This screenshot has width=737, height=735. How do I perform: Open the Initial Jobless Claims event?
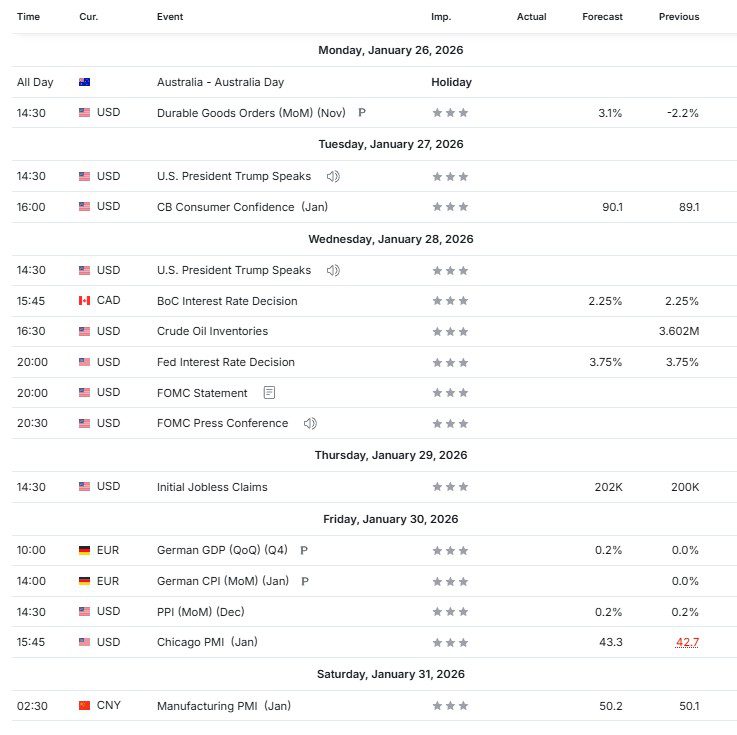(x=212, y=487)
